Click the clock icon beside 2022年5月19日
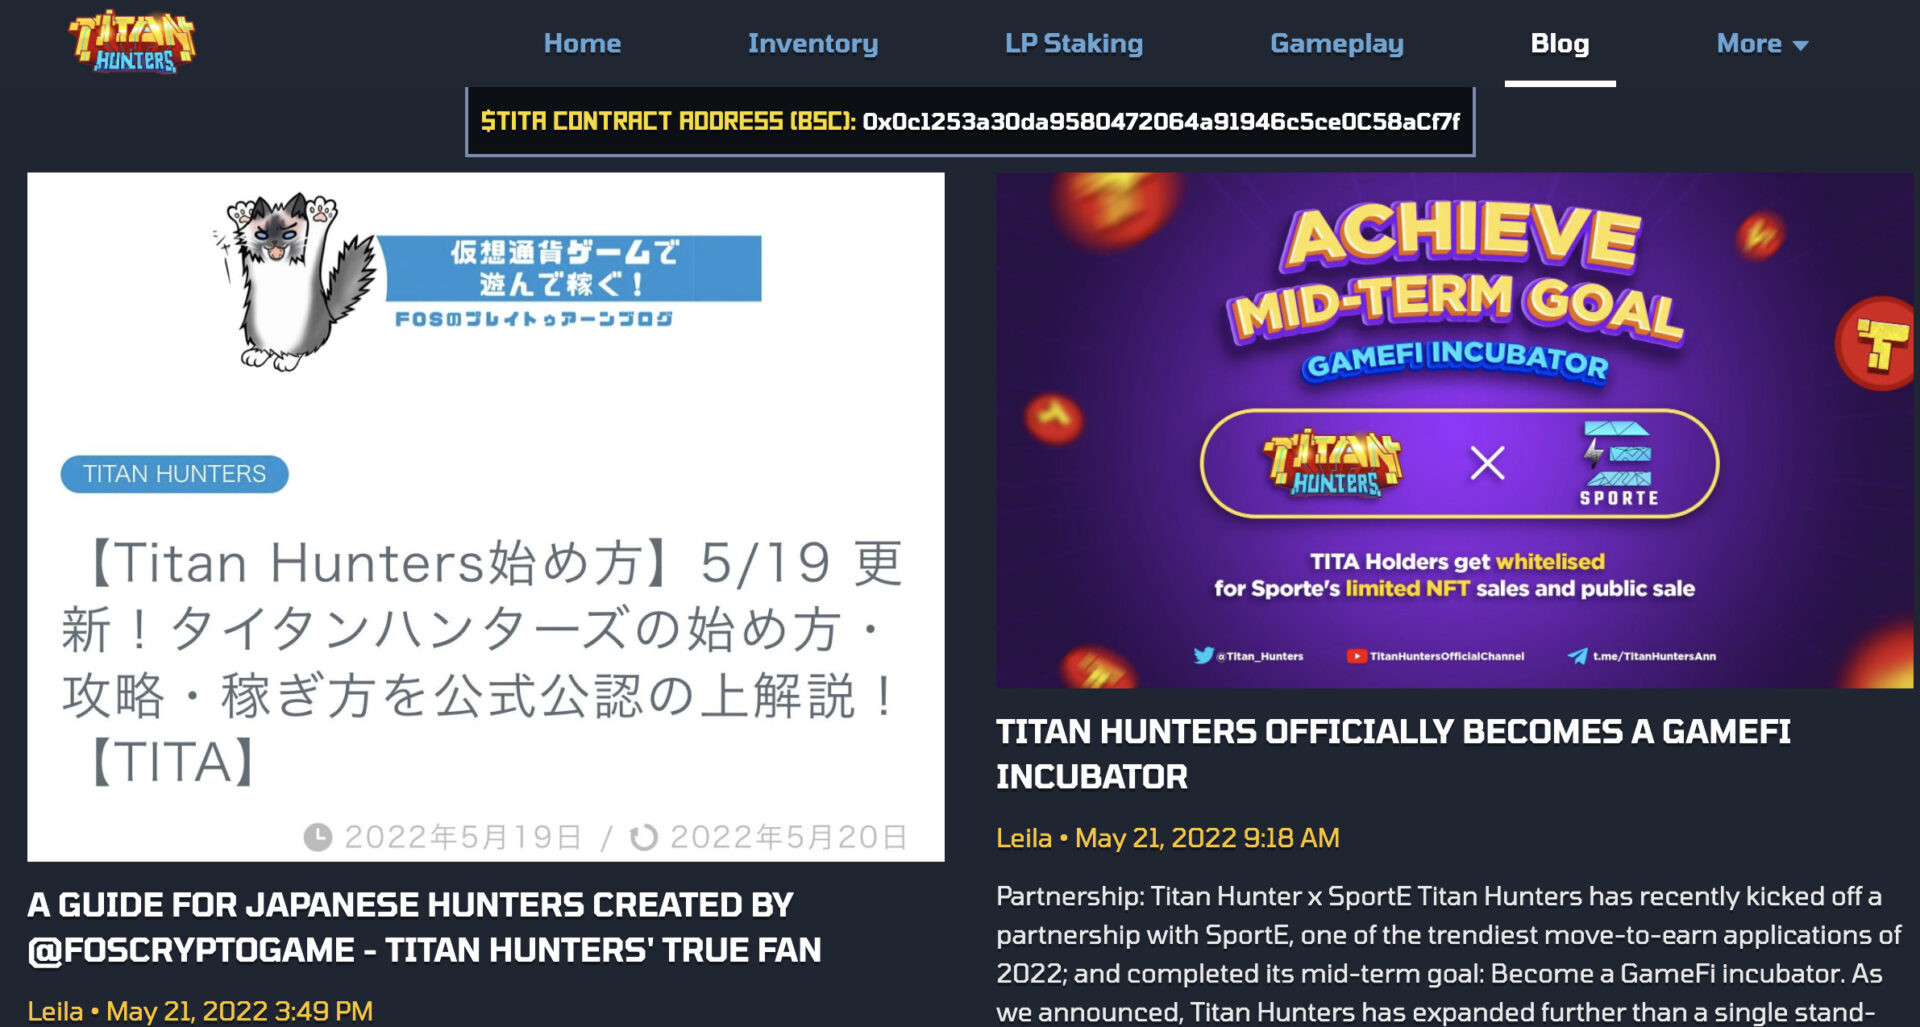 point(318,837)
